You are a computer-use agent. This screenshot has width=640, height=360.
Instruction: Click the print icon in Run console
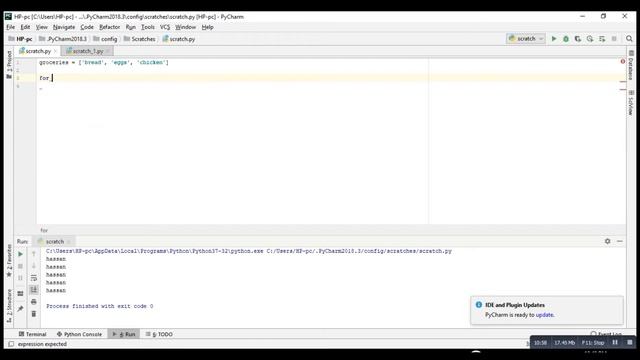tap(34, 302)
